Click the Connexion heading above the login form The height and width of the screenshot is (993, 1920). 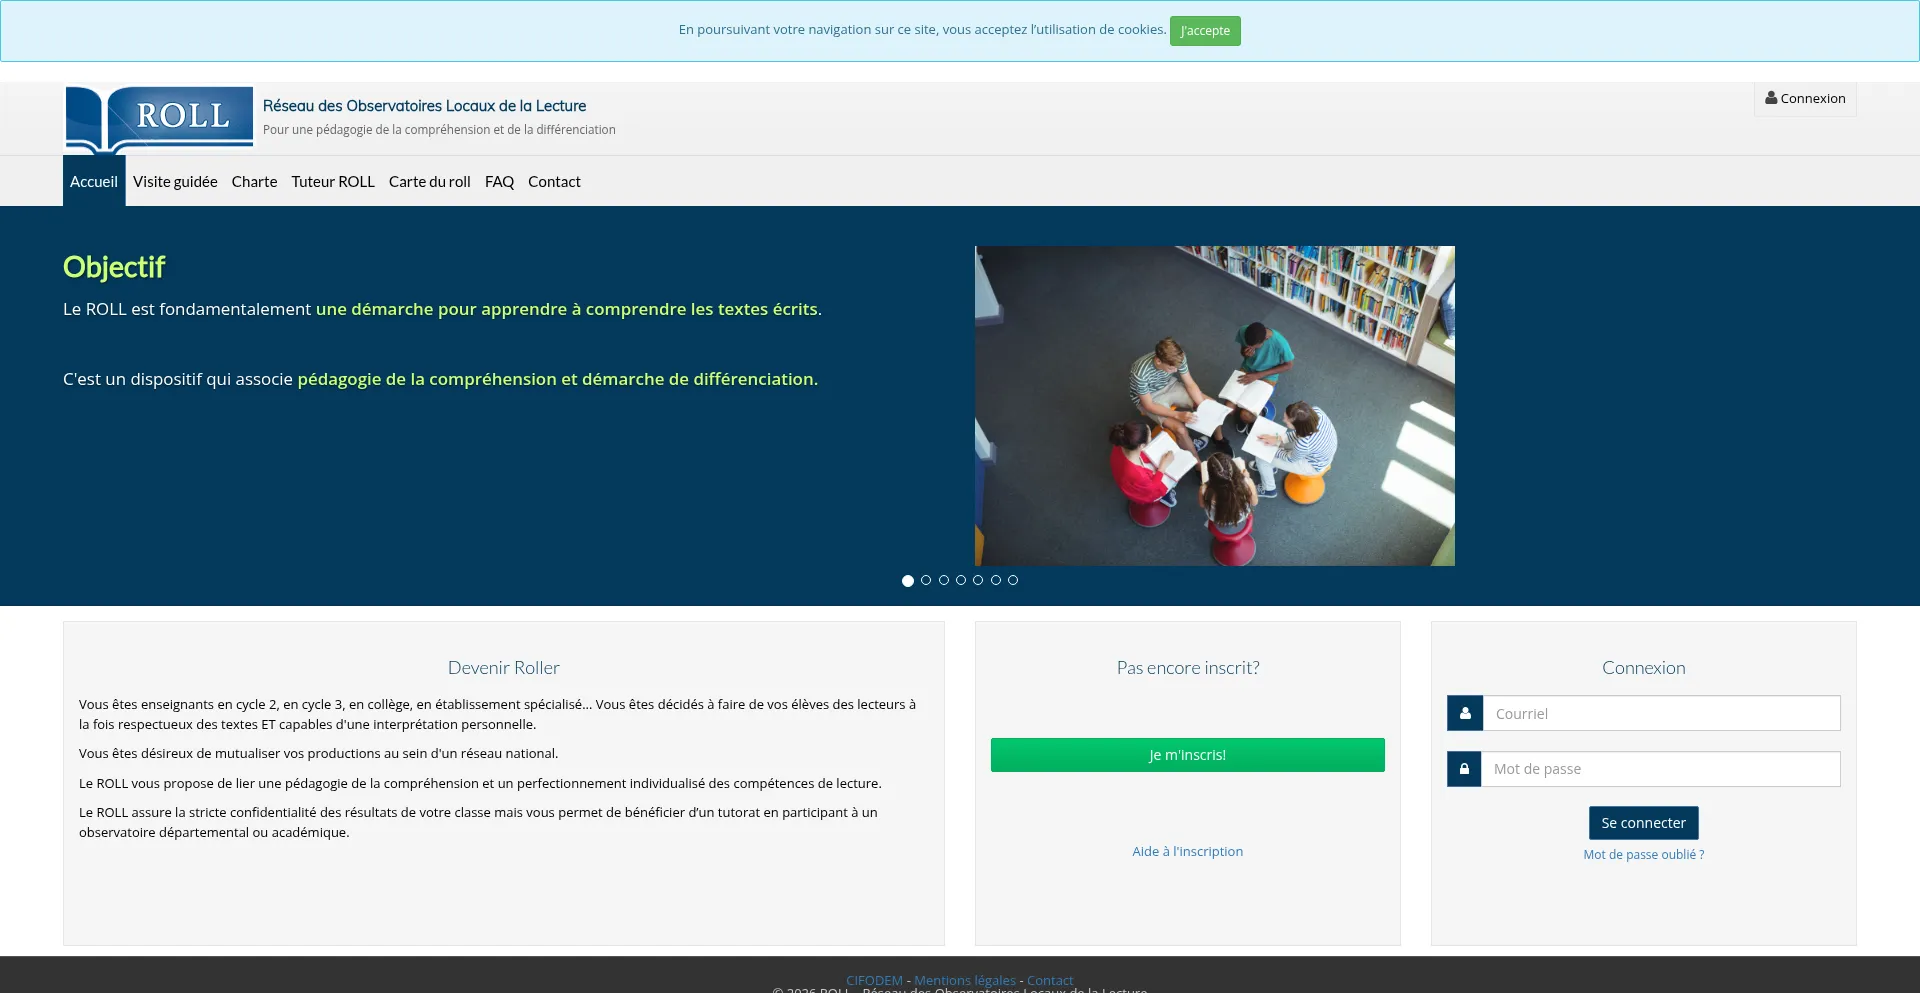(x=1644, y=667)
